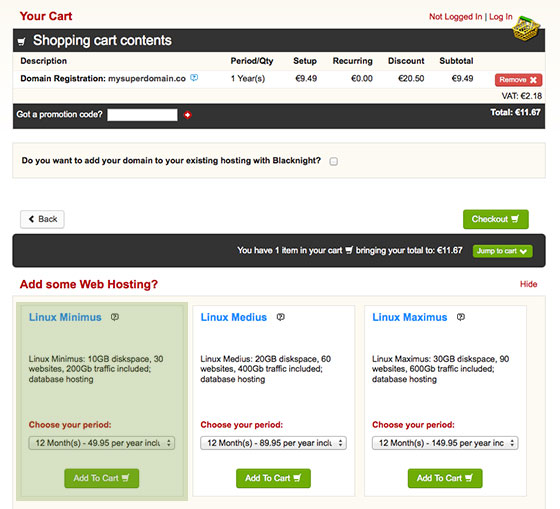Click cart icon in Shopping cart contents header
Screen dimensions: 560x509
tap(21, 41)
